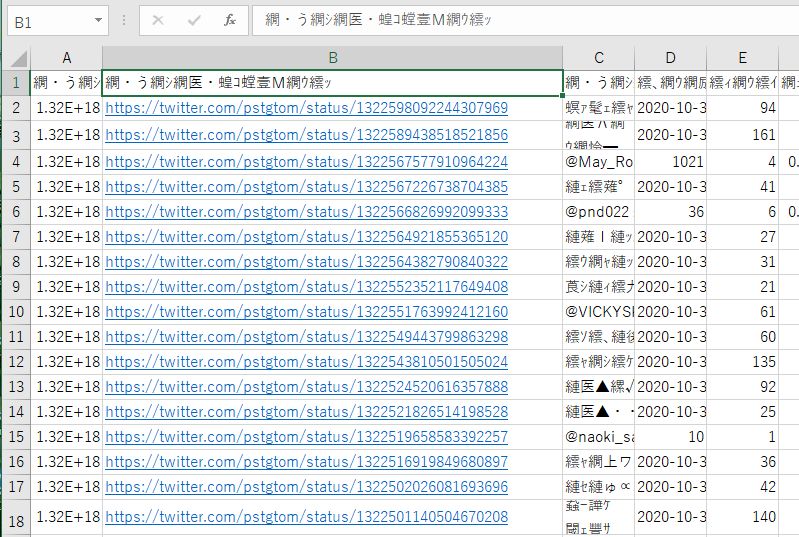Open the Name Box dropdown arrow
The width and height of the screenshot is (799, 537).
98,21
